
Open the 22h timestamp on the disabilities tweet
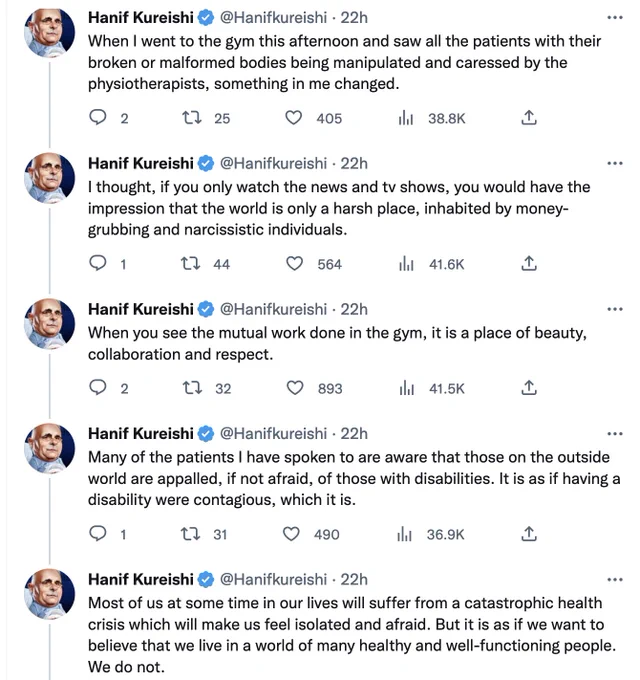pyautogui.click(x=354, y=434)
